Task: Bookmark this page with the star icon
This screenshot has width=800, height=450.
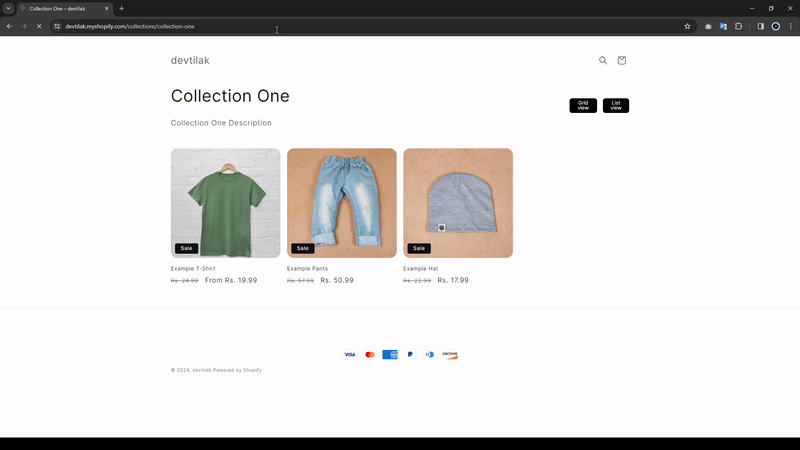Action: tap(687, 26)
